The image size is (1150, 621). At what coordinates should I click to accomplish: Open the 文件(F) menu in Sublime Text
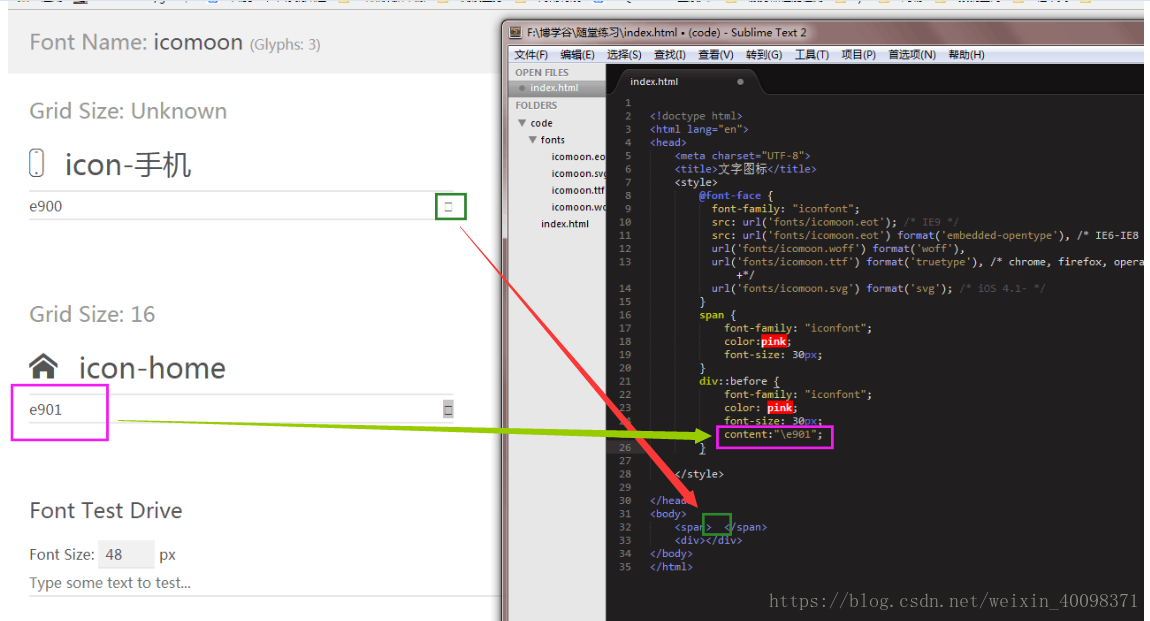click(530, 55)
